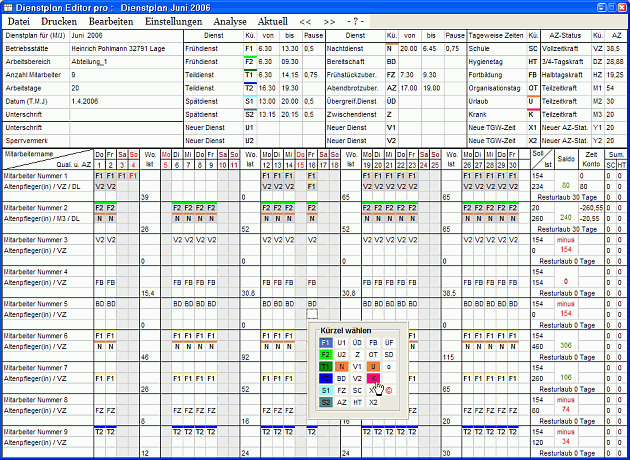Click the Zeit Konto column header
Viewport: 630px width, 460px height.
pyautogui.click(x=591, y=159)
